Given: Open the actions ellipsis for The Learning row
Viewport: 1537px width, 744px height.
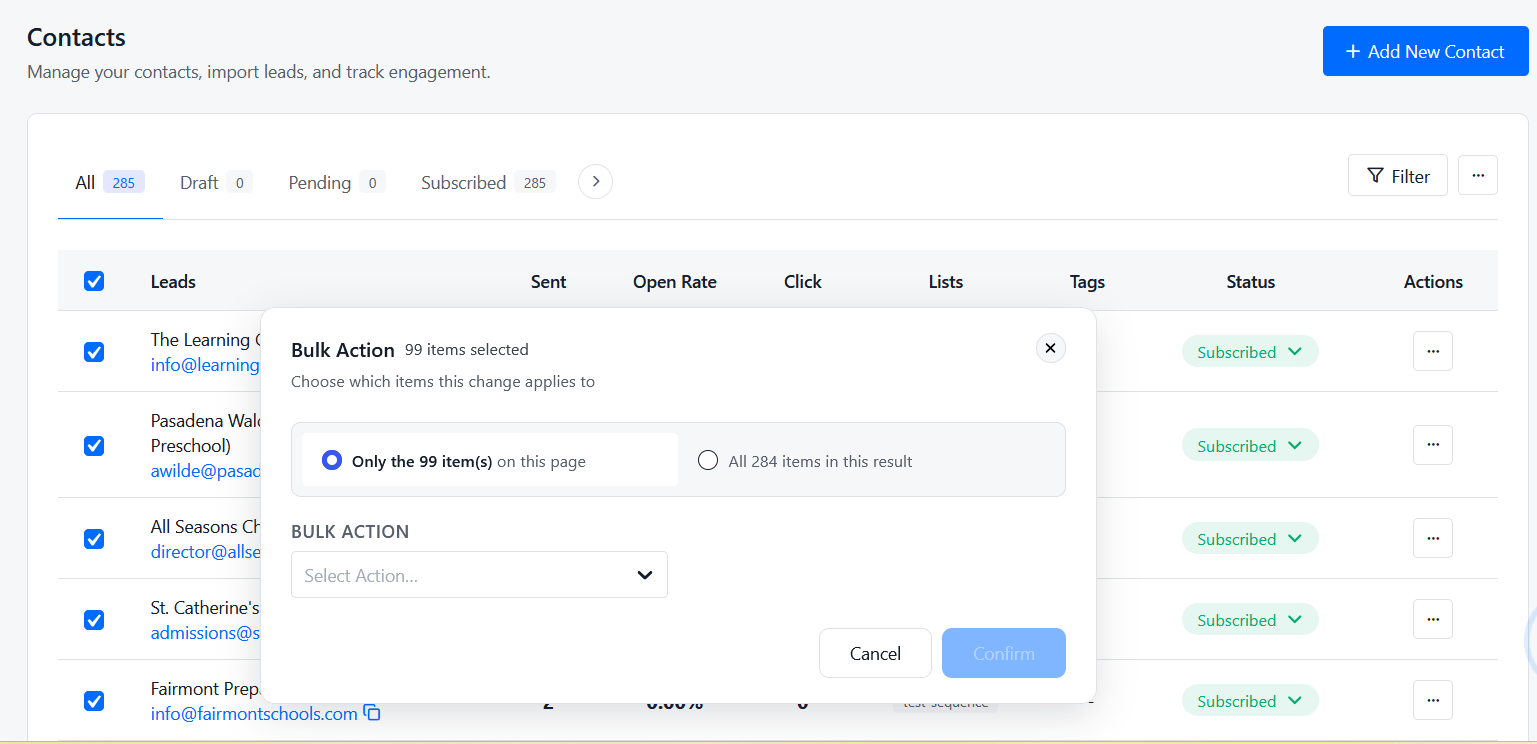Looking at the screenshot, I should point(1433,351).
